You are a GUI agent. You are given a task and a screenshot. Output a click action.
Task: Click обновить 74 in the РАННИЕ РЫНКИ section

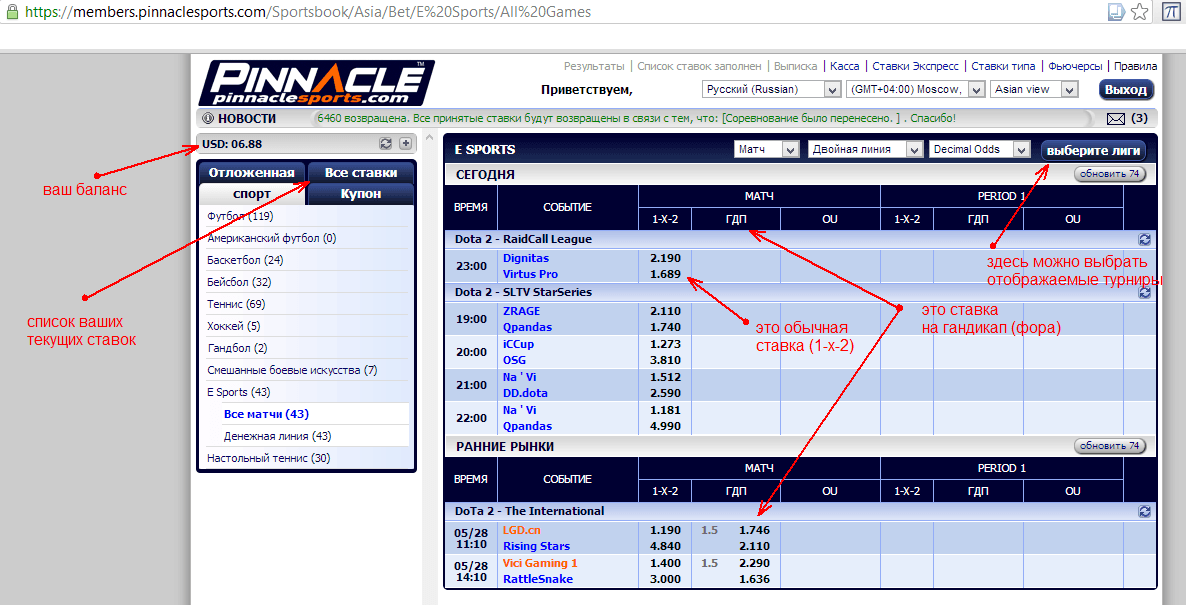click(x=1110, y=446)
